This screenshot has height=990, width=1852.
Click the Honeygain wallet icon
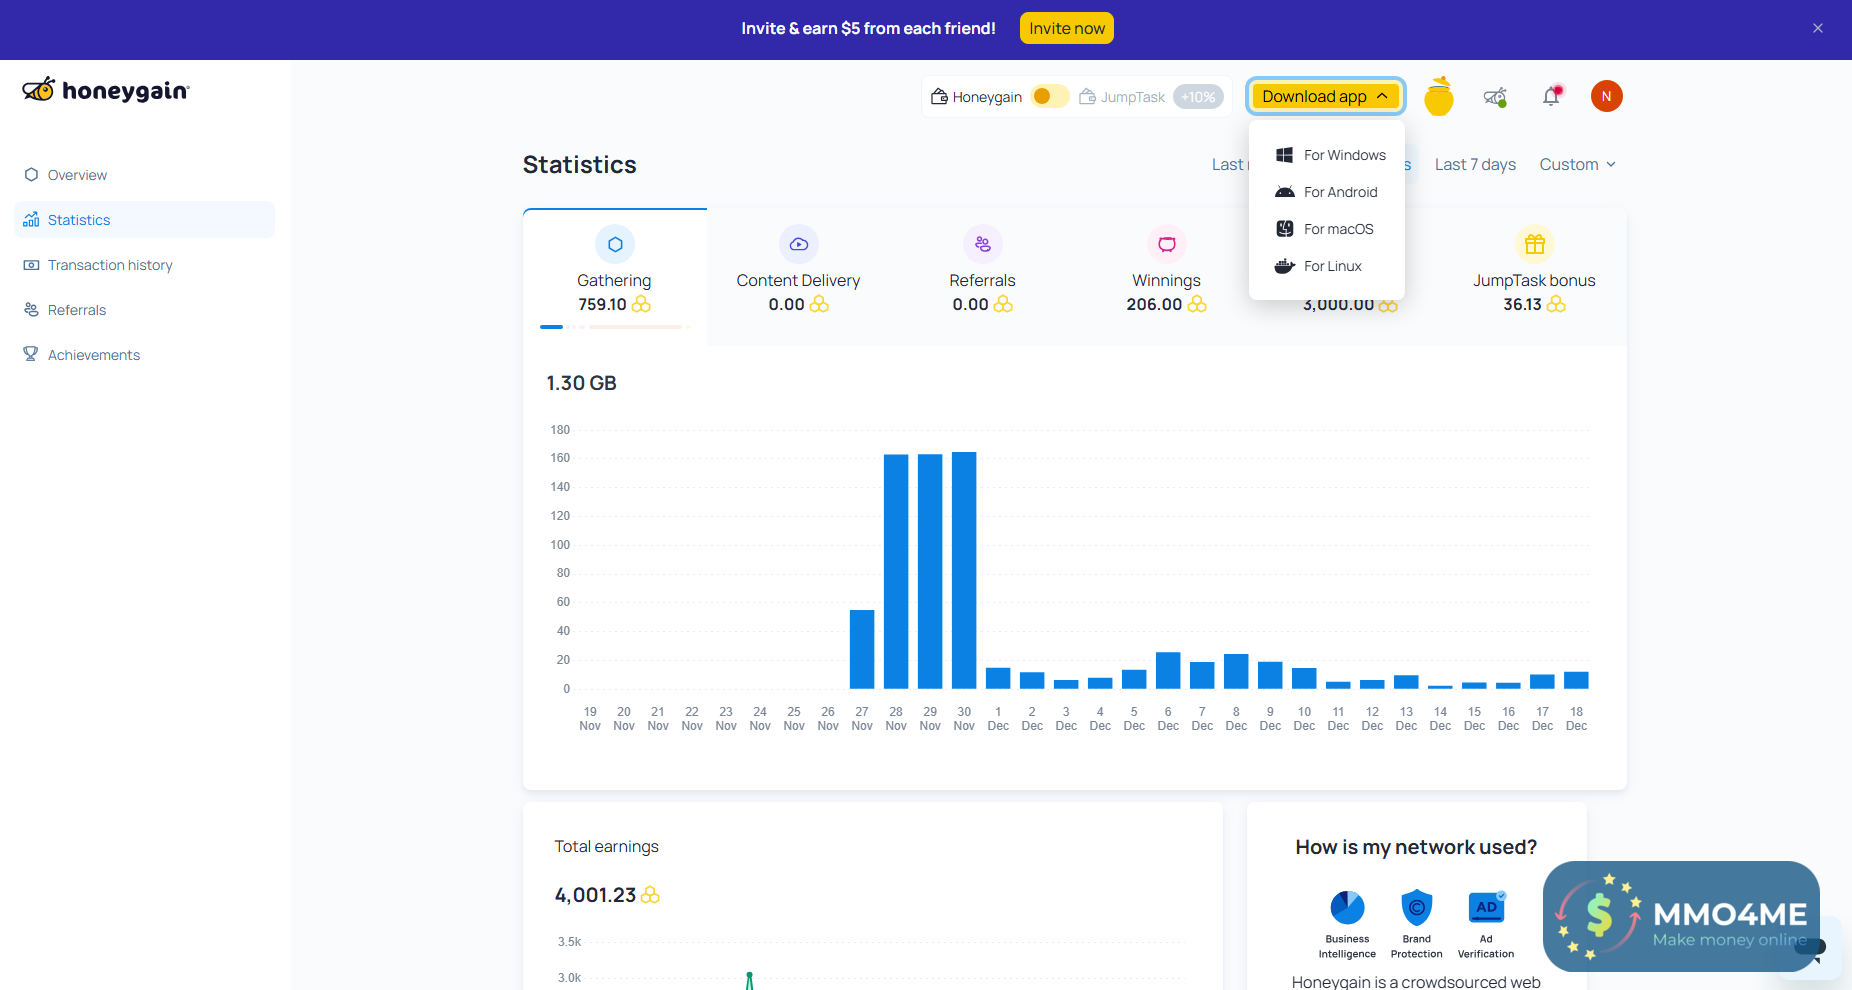(x=939, y=96)
